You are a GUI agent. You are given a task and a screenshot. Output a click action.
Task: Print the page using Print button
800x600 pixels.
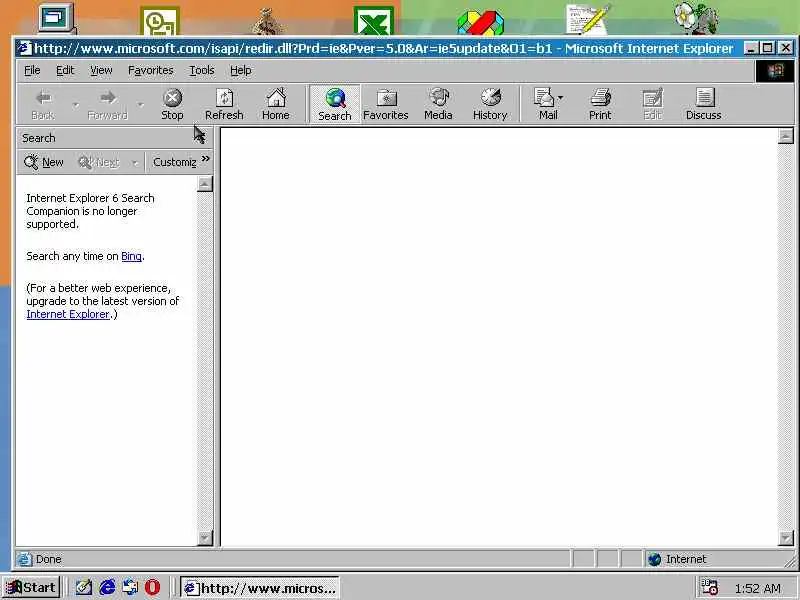600,105
